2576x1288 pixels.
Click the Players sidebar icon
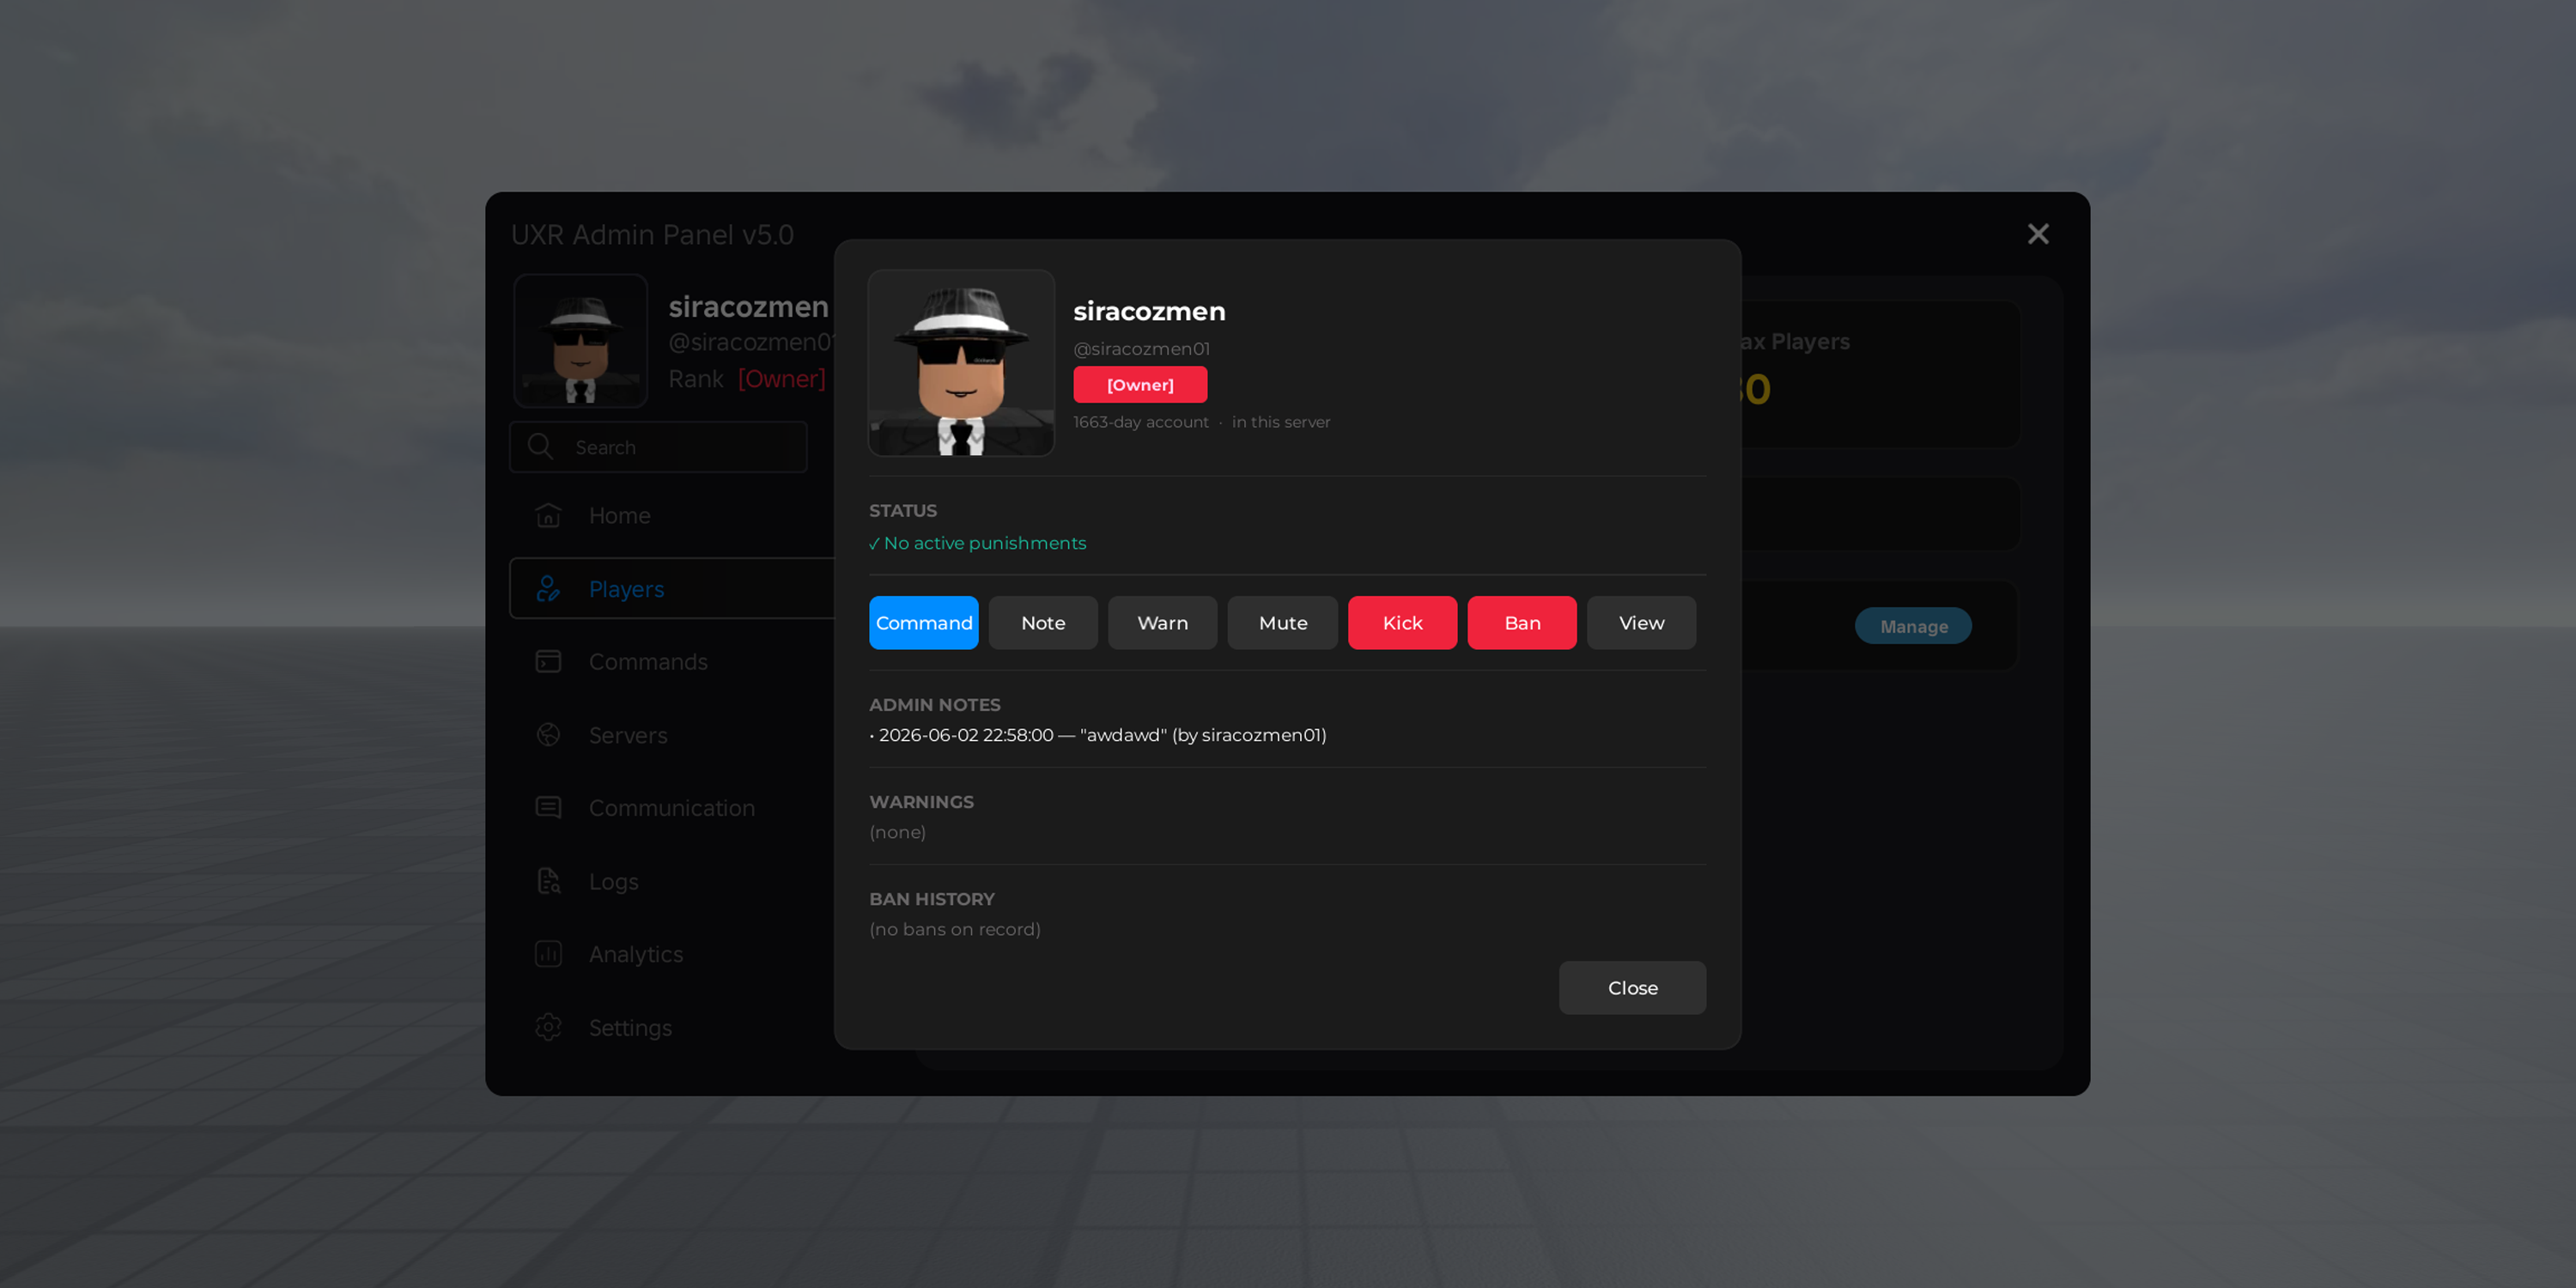548,589
